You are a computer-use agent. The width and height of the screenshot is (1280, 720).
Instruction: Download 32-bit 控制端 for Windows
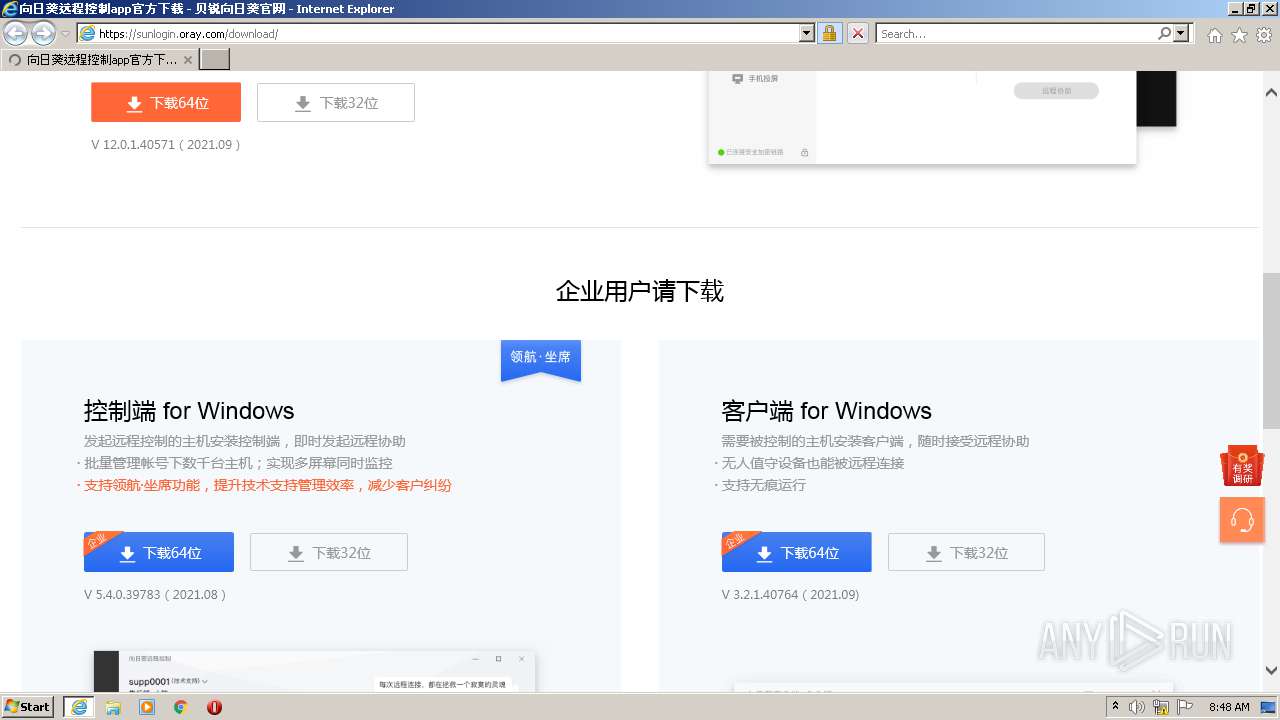click(x=329, y=552)
